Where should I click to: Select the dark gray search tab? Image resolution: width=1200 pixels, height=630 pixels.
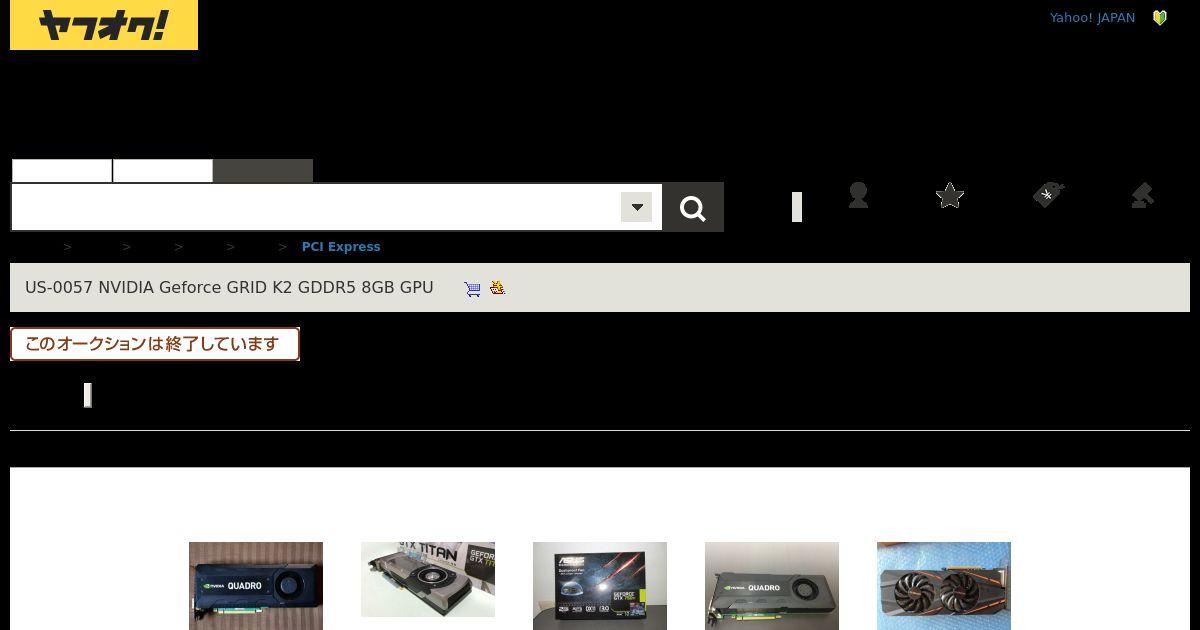tap(263, 171)
